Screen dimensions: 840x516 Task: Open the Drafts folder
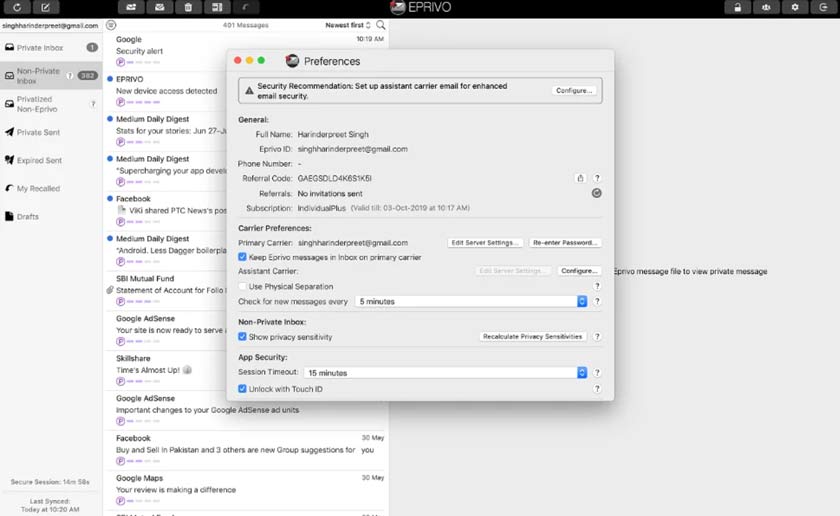(x=51, y=216)
